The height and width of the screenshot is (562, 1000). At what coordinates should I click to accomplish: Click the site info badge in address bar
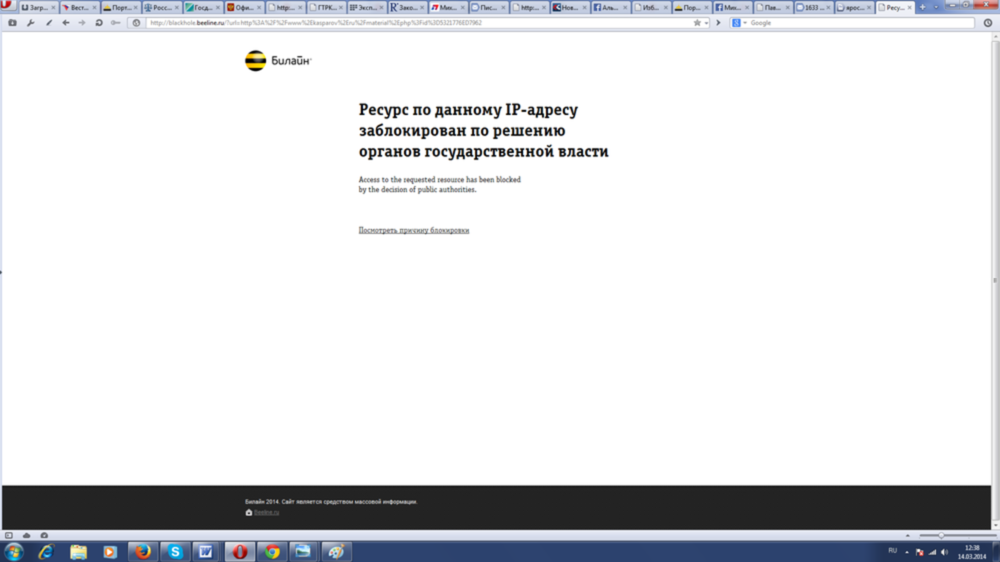click(x=136, y=23)
